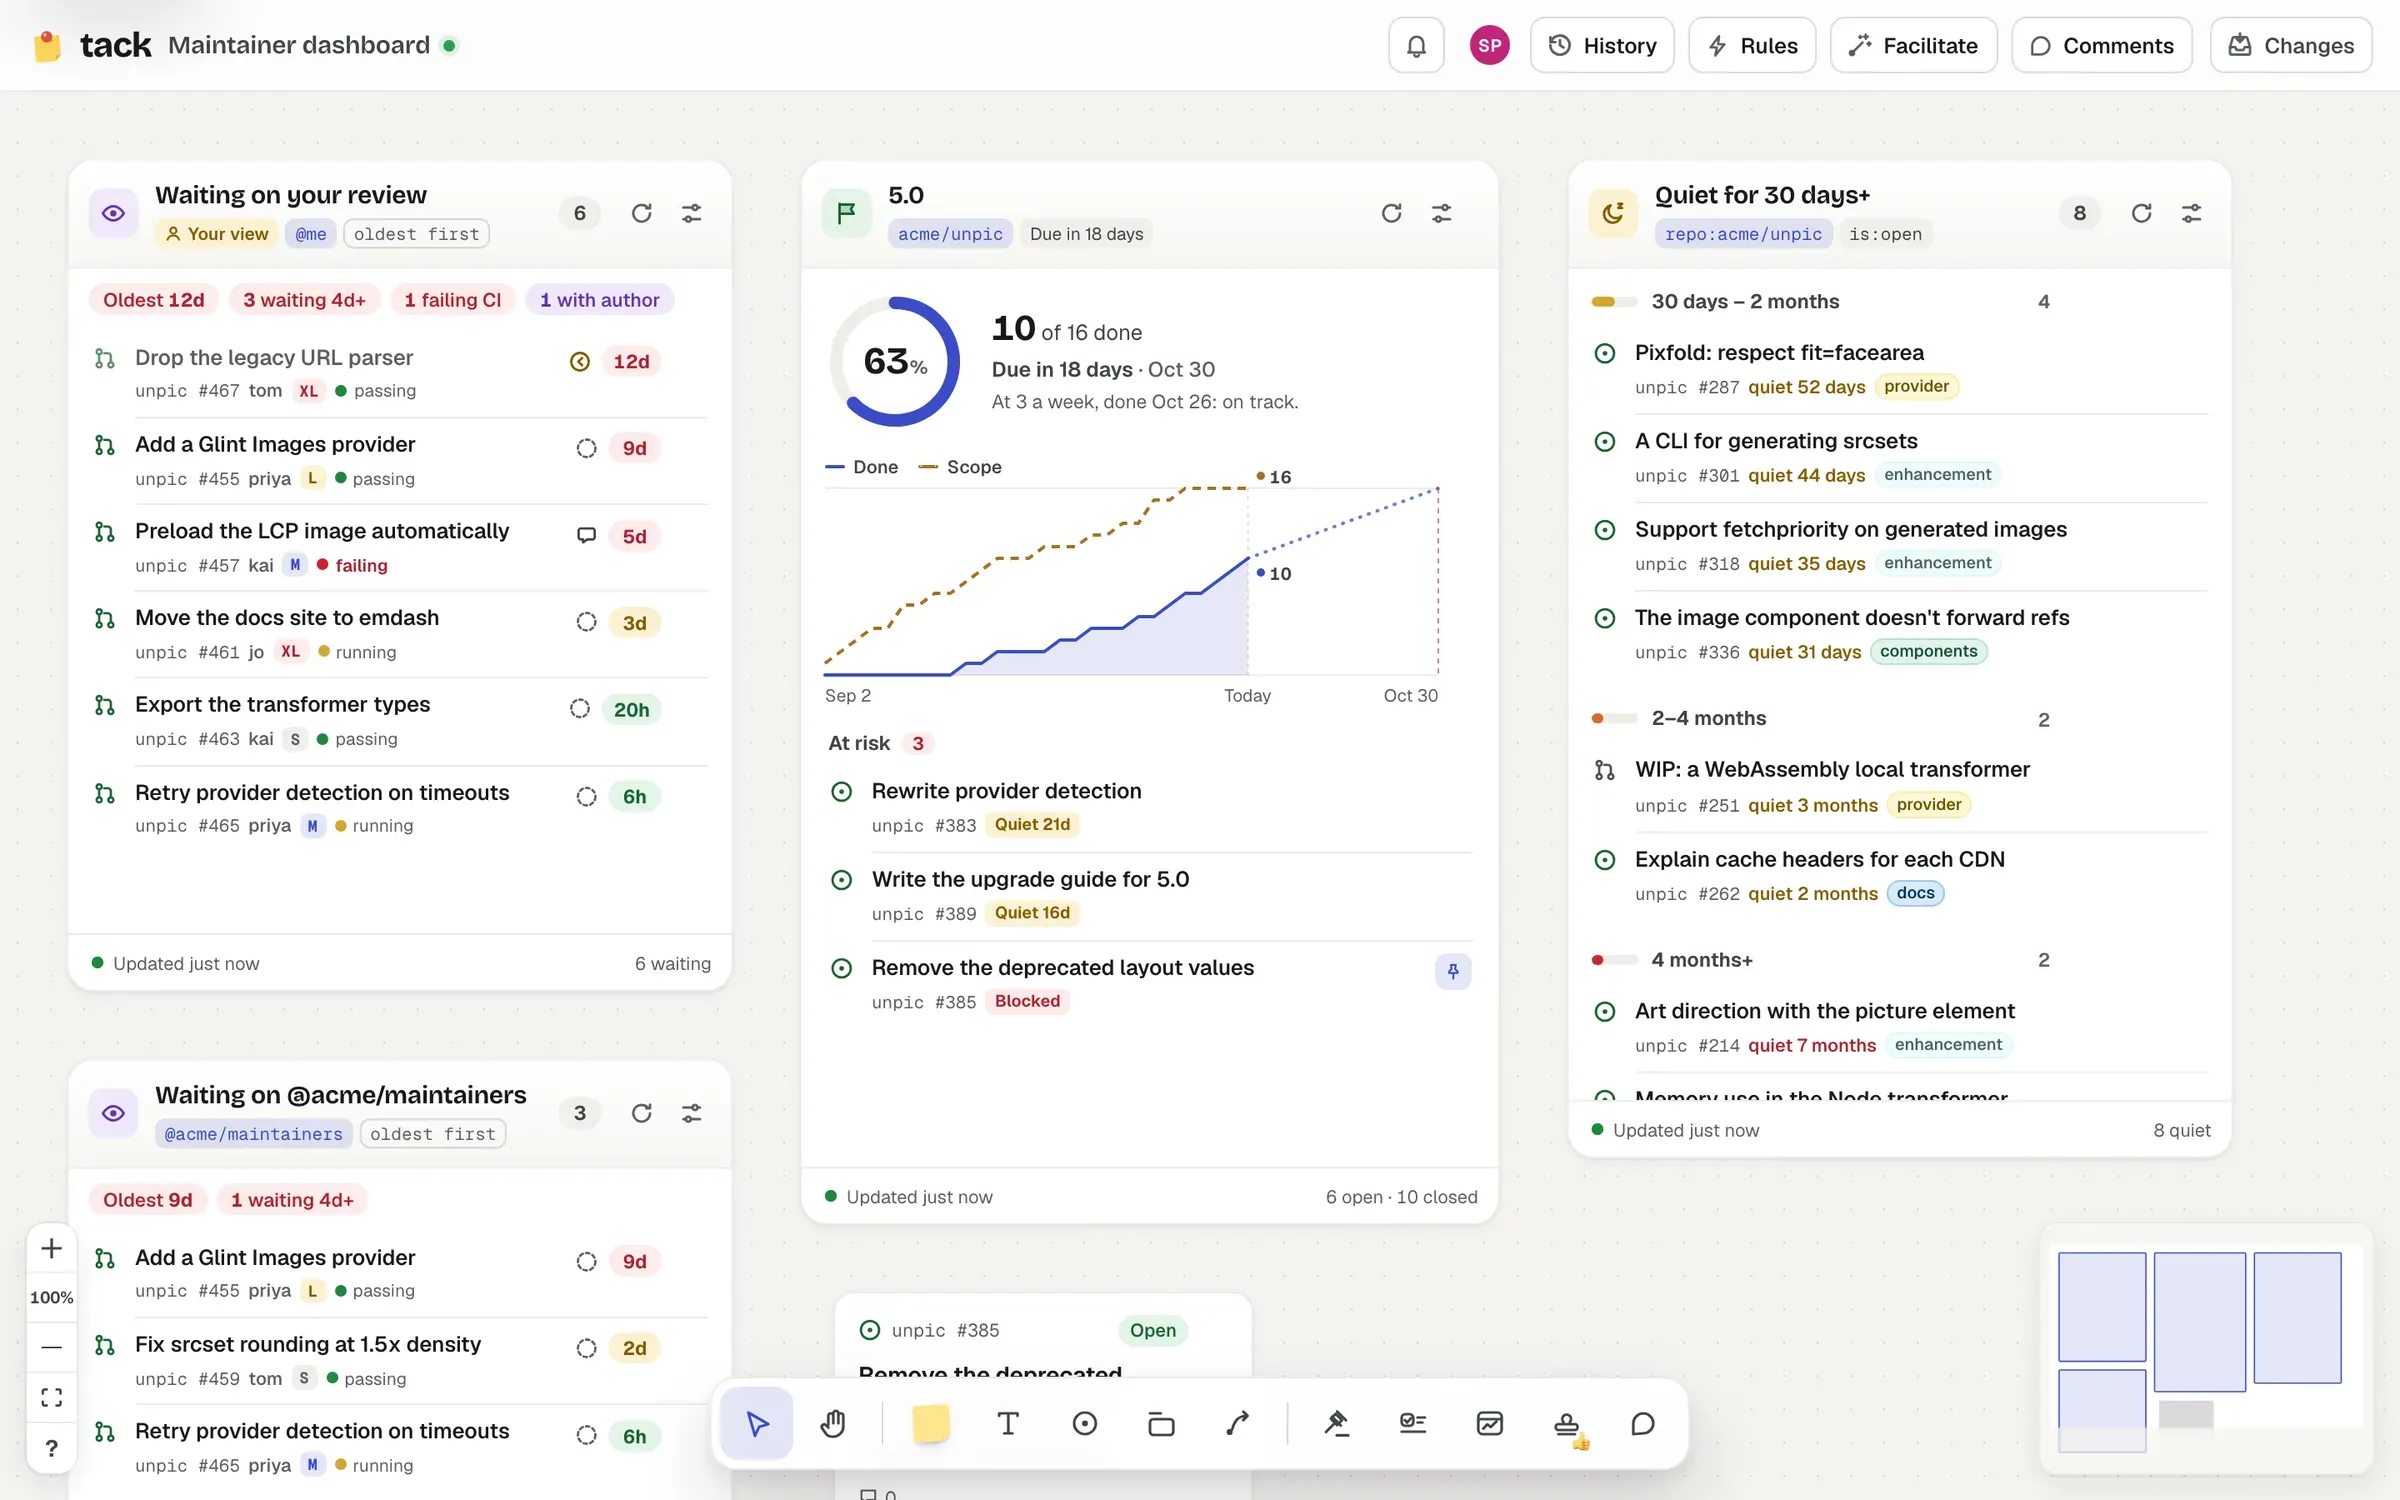2400x1500 pixels.
Task: Select the hand pan tool
Action: click(x=833, y=1423)
